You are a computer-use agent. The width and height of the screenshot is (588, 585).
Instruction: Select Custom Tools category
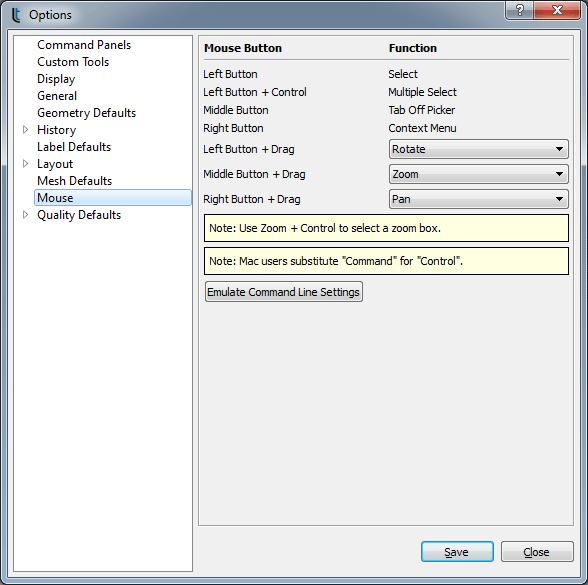pyautogui.click(x=73, y=62)
